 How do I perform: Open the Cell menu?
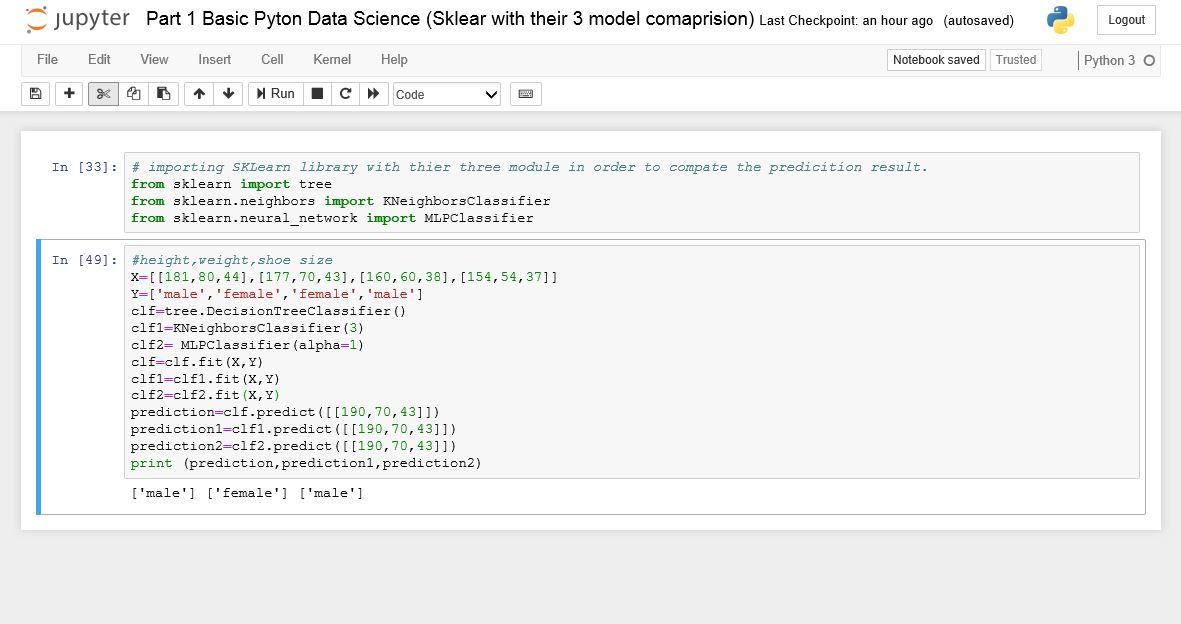272,60
